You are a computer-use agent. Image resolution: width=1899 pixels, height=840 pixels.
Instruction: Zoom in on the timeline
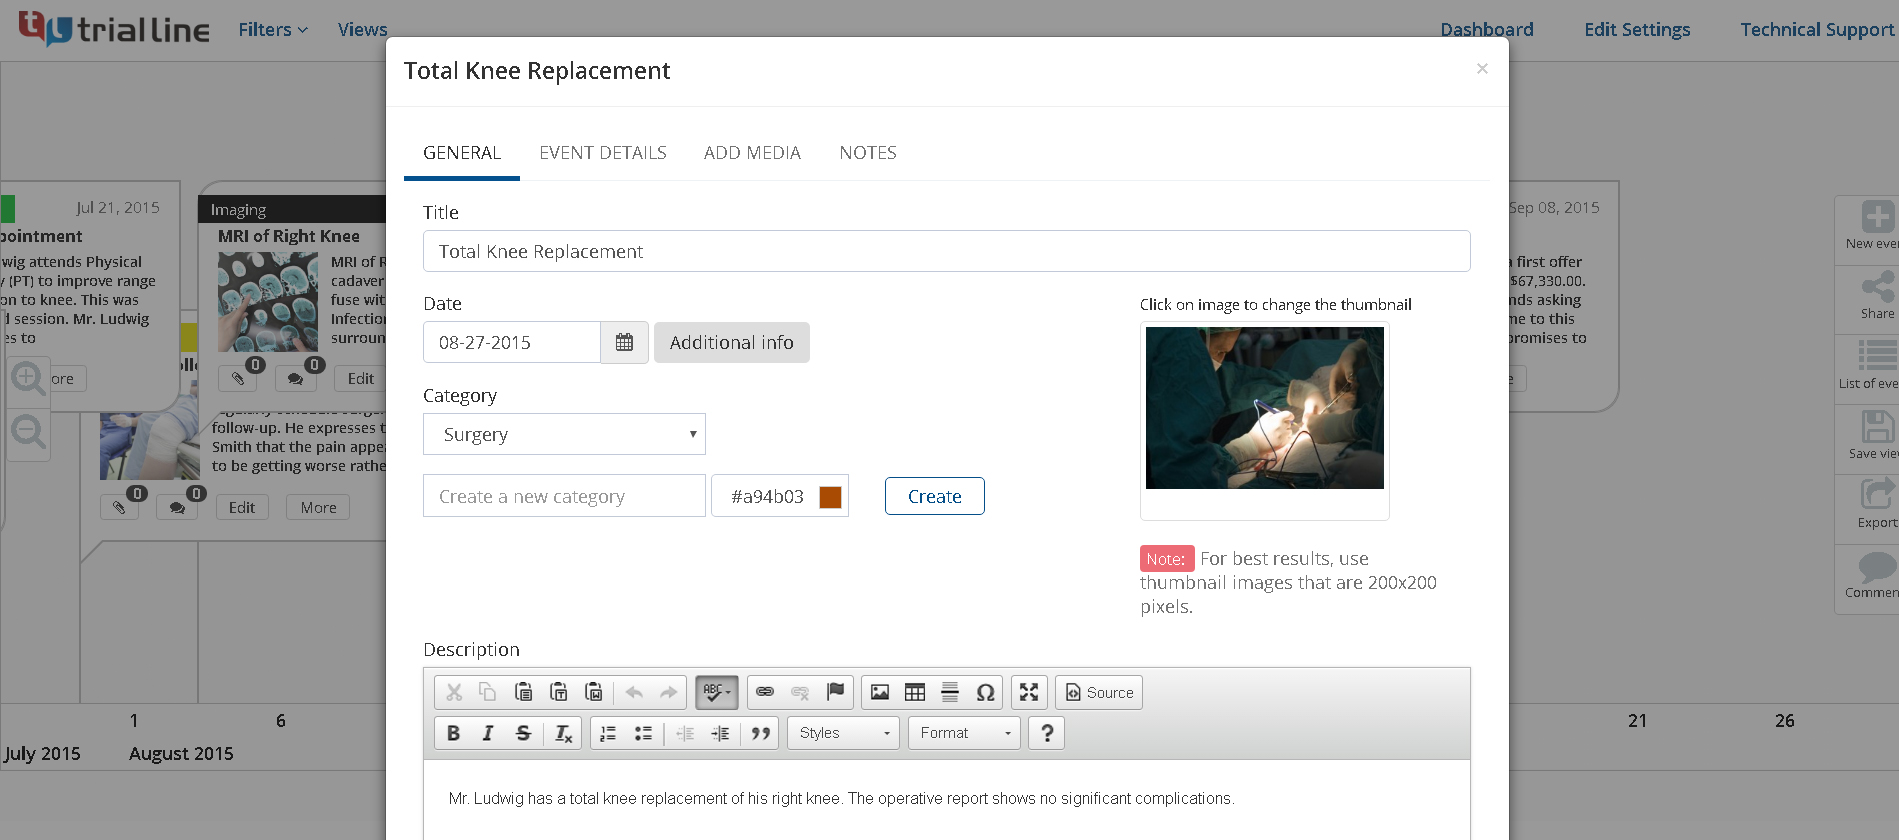tap(28, 378)
